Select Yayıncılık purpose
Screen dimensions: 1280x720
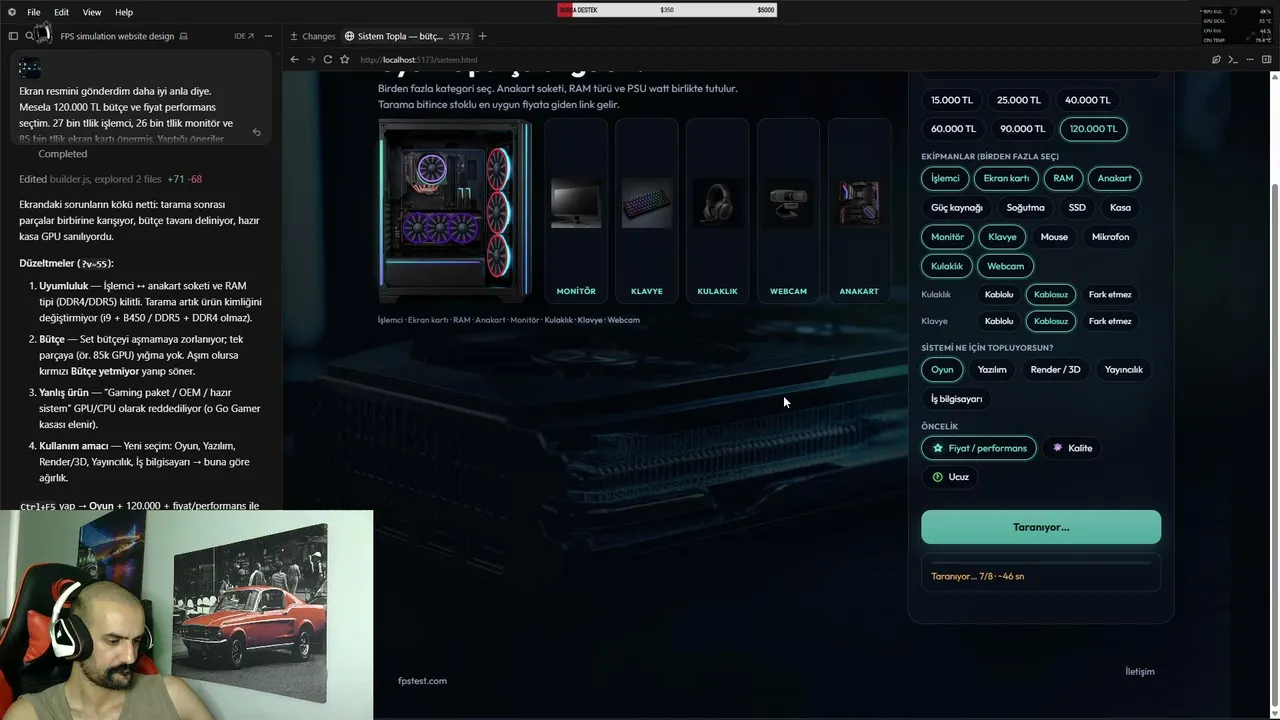pos(1123,370)
